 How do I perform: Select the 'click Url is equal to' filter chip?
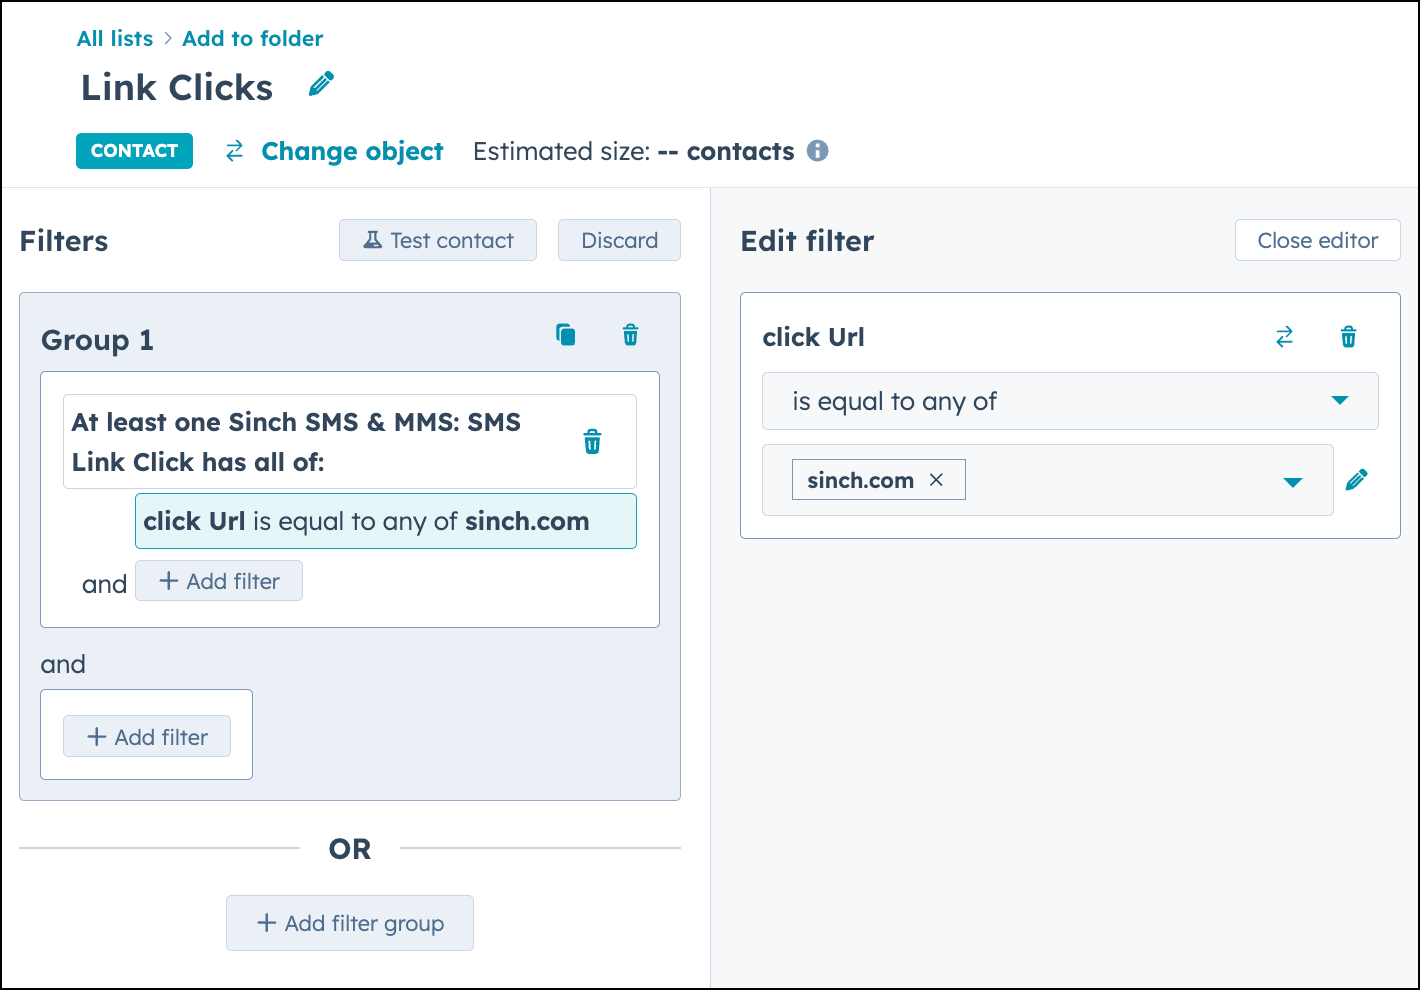click(x=385, y=521)
